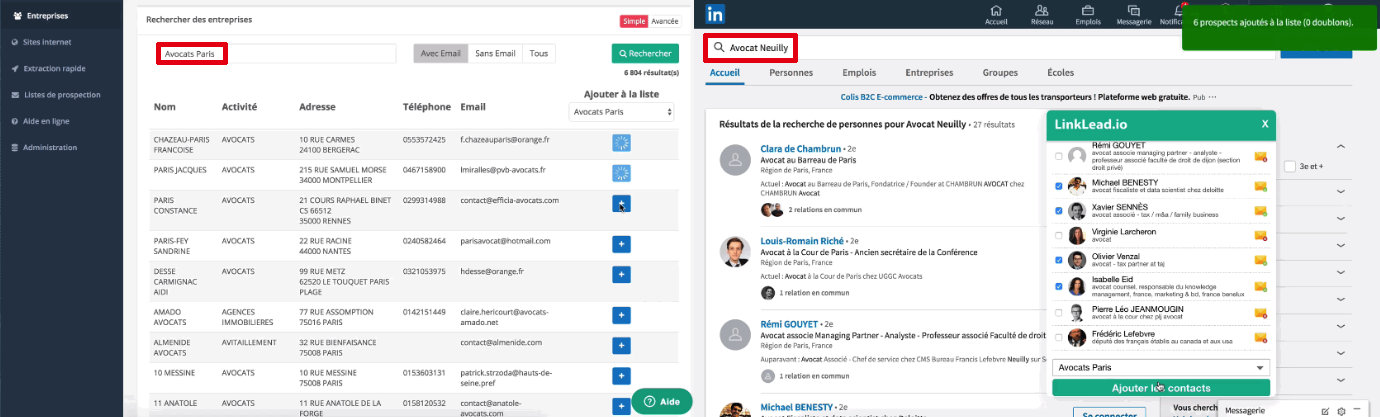Uncheck the Isabelle Eid checkbox
The width and height of the screenshot is (1380, 417).
1058,286
